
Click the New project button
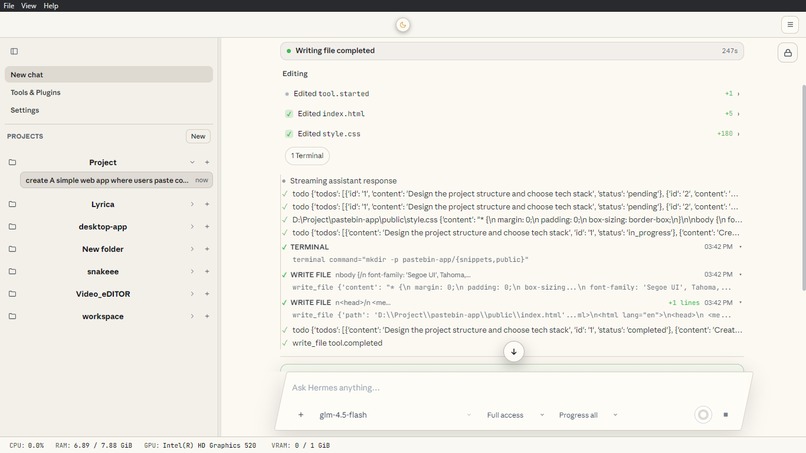click(x=198, y=136)
